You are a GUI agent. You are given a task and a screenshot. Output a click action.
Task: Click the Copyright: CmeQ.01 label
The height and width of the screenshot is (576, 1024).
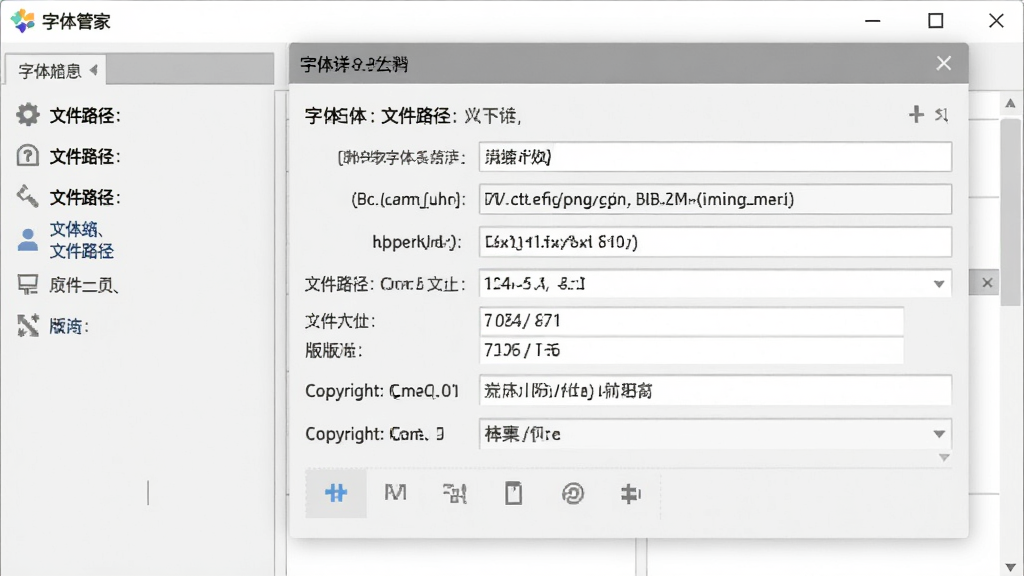[x=382, y=391]
